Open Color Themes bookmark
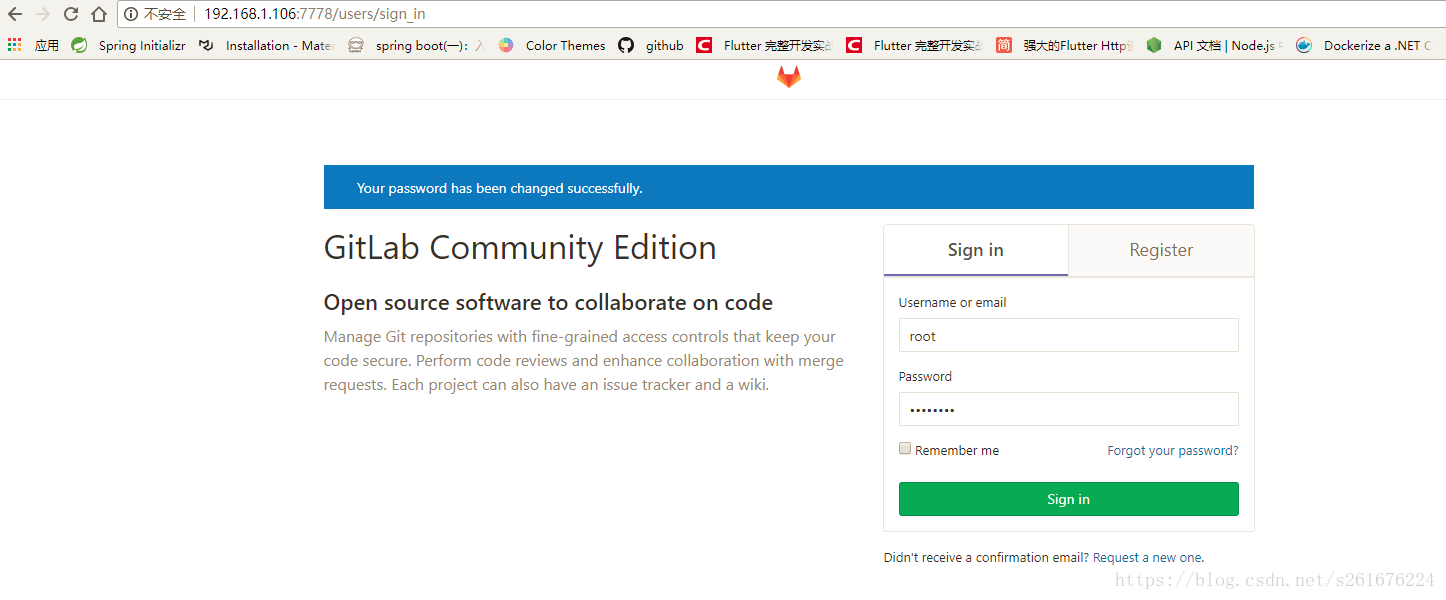Screen dimensions: 1446x600 point(552,45)
